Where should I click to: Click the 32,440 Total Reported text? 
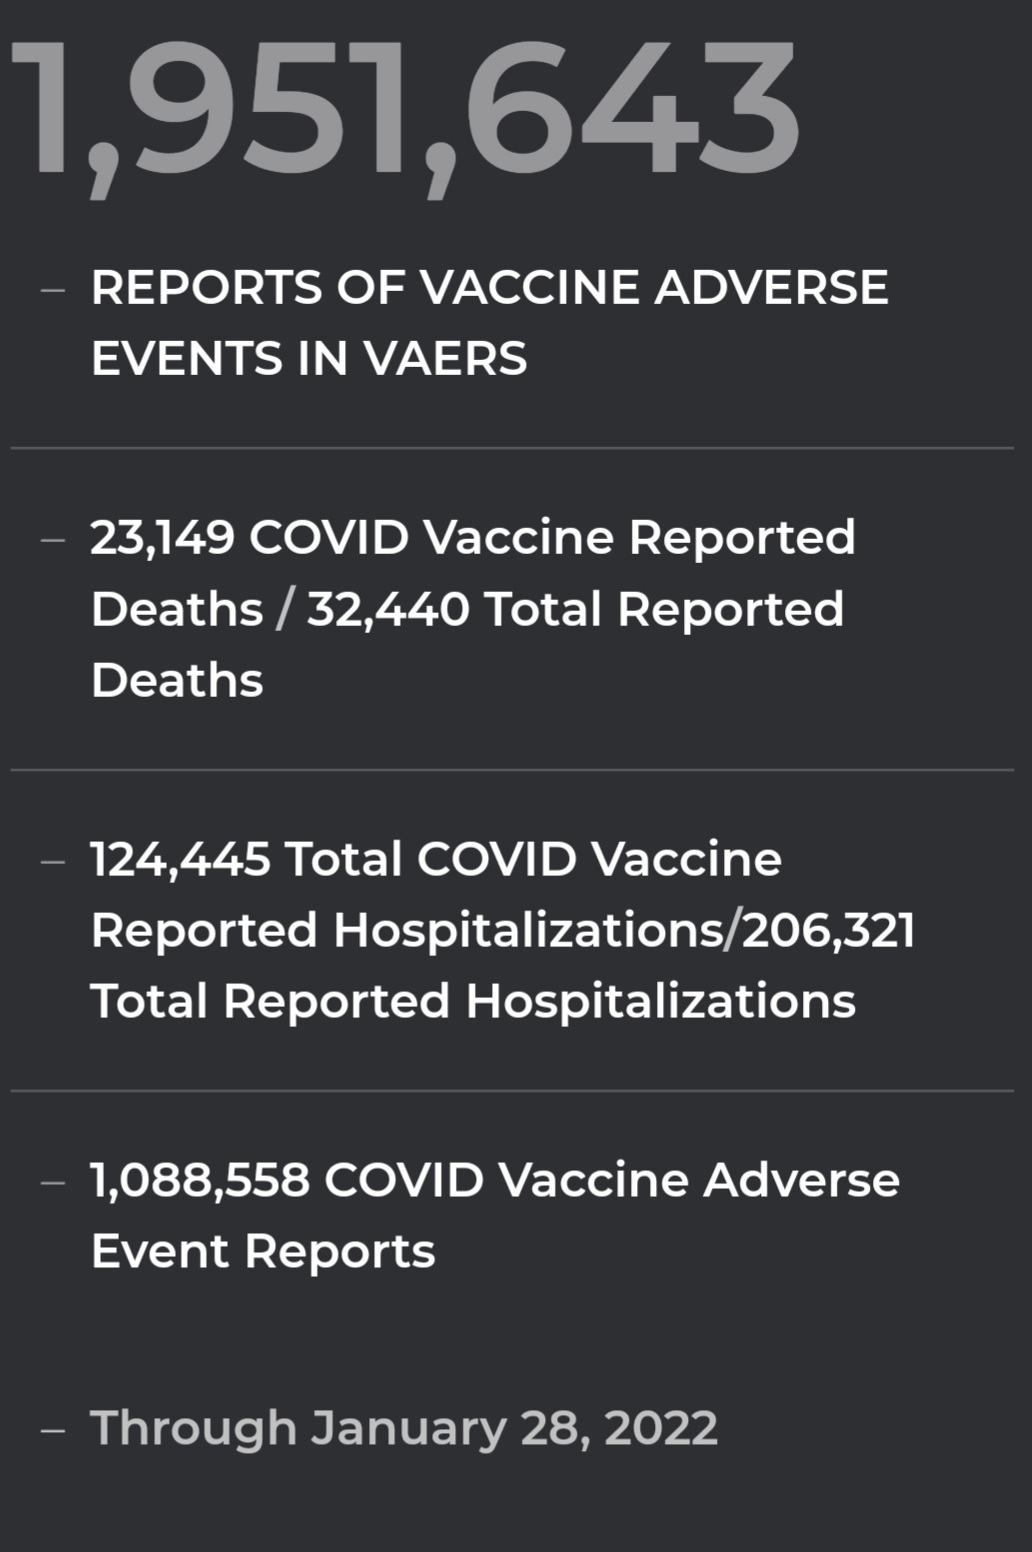[576, 609]
